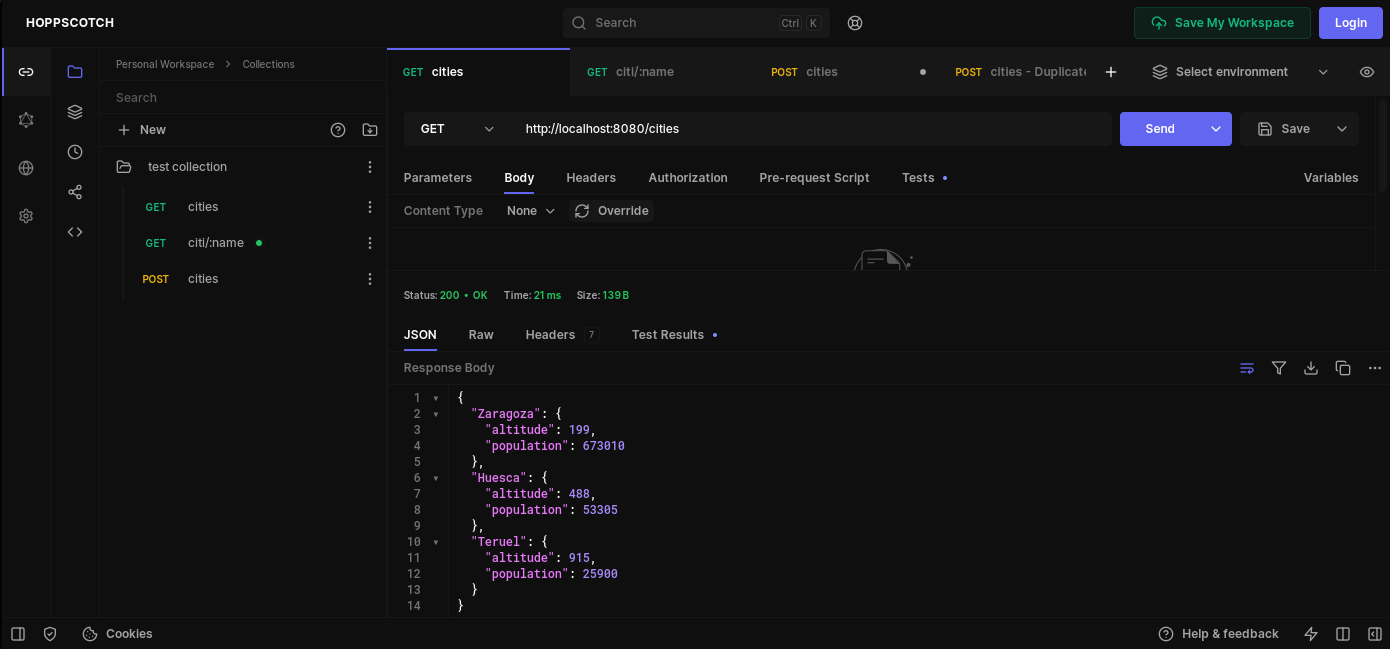Open the GraphQL section in sidebar
The image size is (1390, 649).
[x=26, y=120]
